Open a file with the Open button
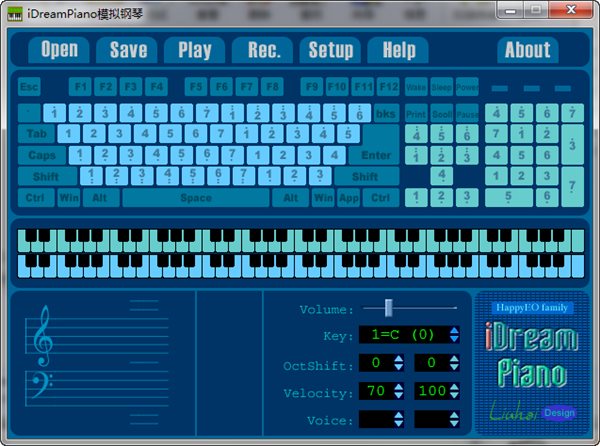Viewport: 600px width, 446px height. click(59, 50)
